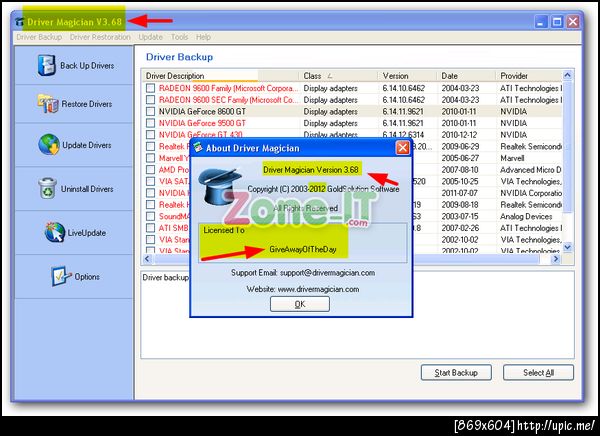The width and height of the screenshot is (600, 436).
Task: Launch LiveUpdate from the sidebar icon
Action: 55,232
